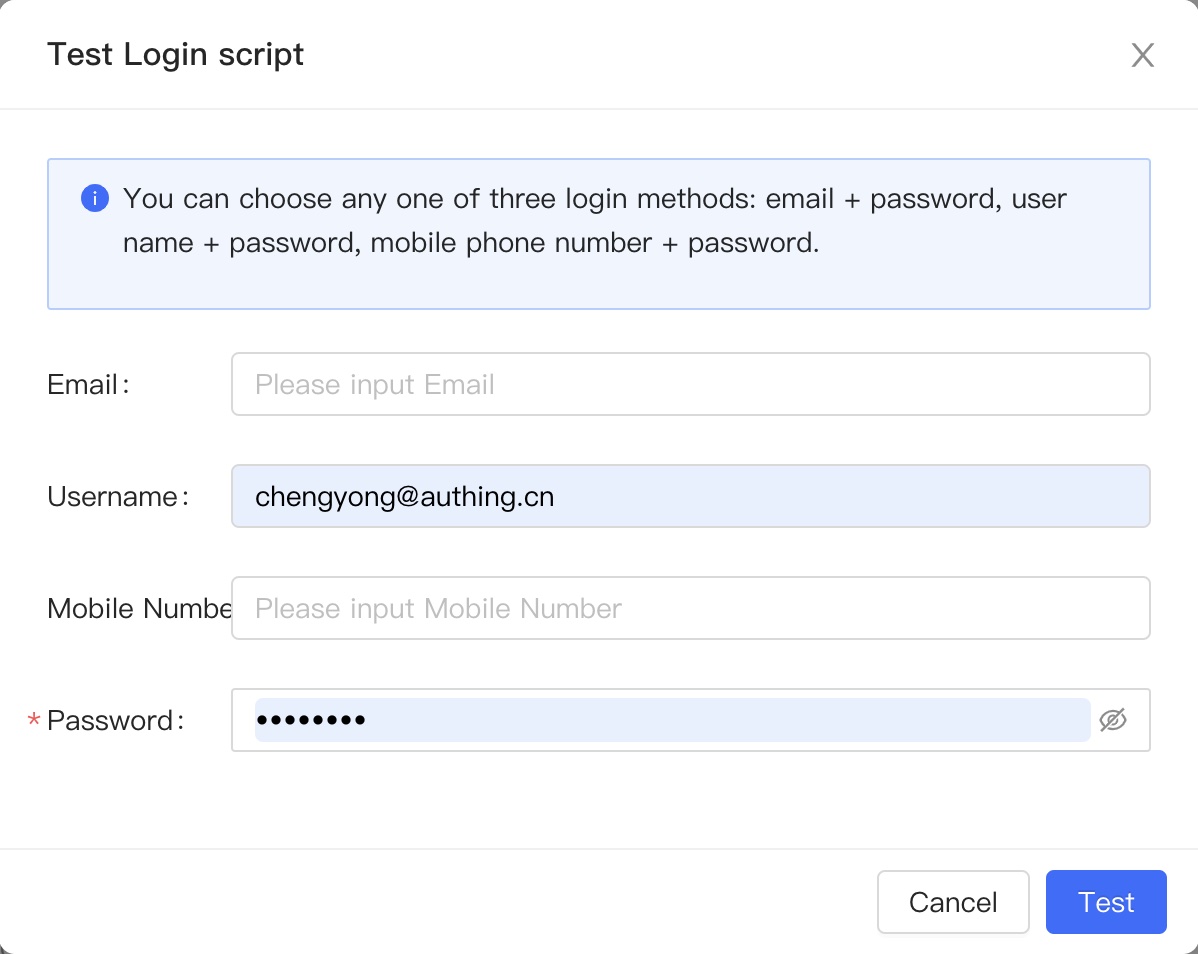This screenshot has height=954, width=1198.
Task: Click the Username field with chengyong@authing.cn
Action: point(690,496)
